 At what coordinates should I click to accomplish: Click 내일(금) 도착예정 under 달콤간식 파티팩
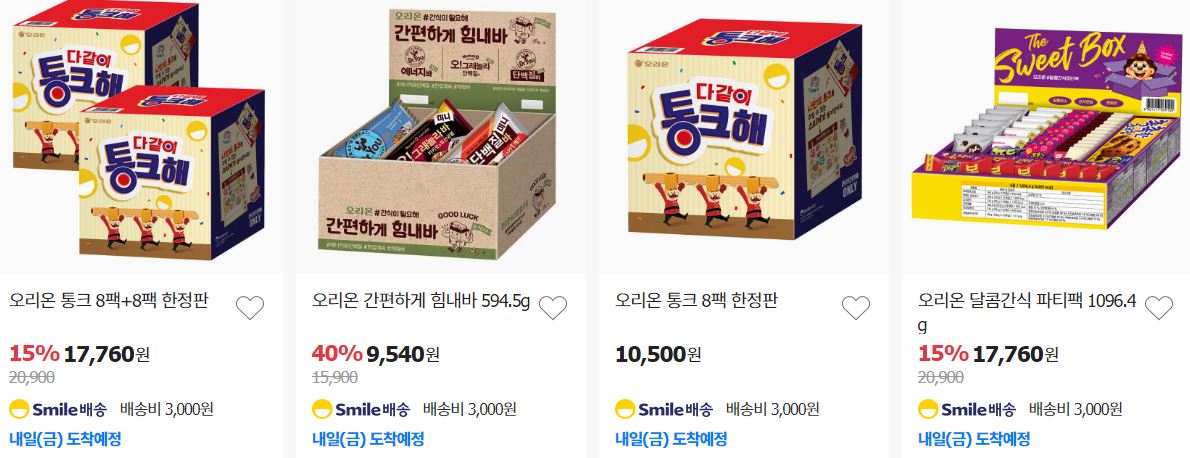pyautogui.click(x=974, y=439)
